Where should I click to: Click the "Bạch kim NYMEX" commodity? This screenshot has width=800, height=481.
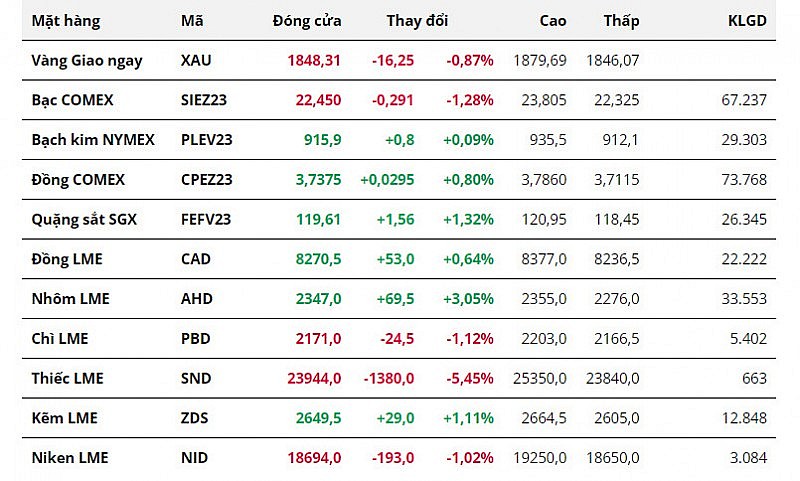(x=93, y=140)
